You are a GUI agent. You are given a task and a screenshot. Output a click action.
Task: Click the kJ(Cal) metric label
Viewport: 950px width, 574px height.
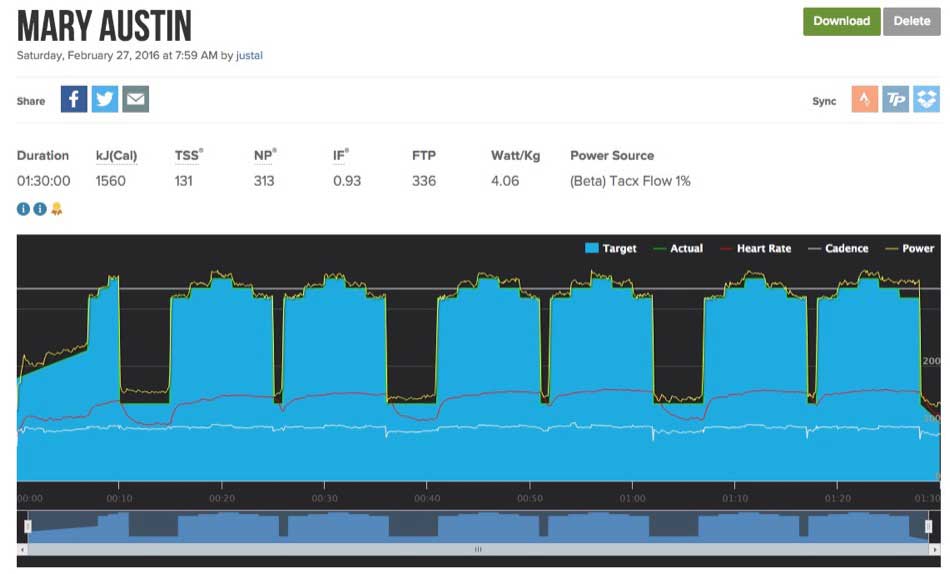coord(116,156)
